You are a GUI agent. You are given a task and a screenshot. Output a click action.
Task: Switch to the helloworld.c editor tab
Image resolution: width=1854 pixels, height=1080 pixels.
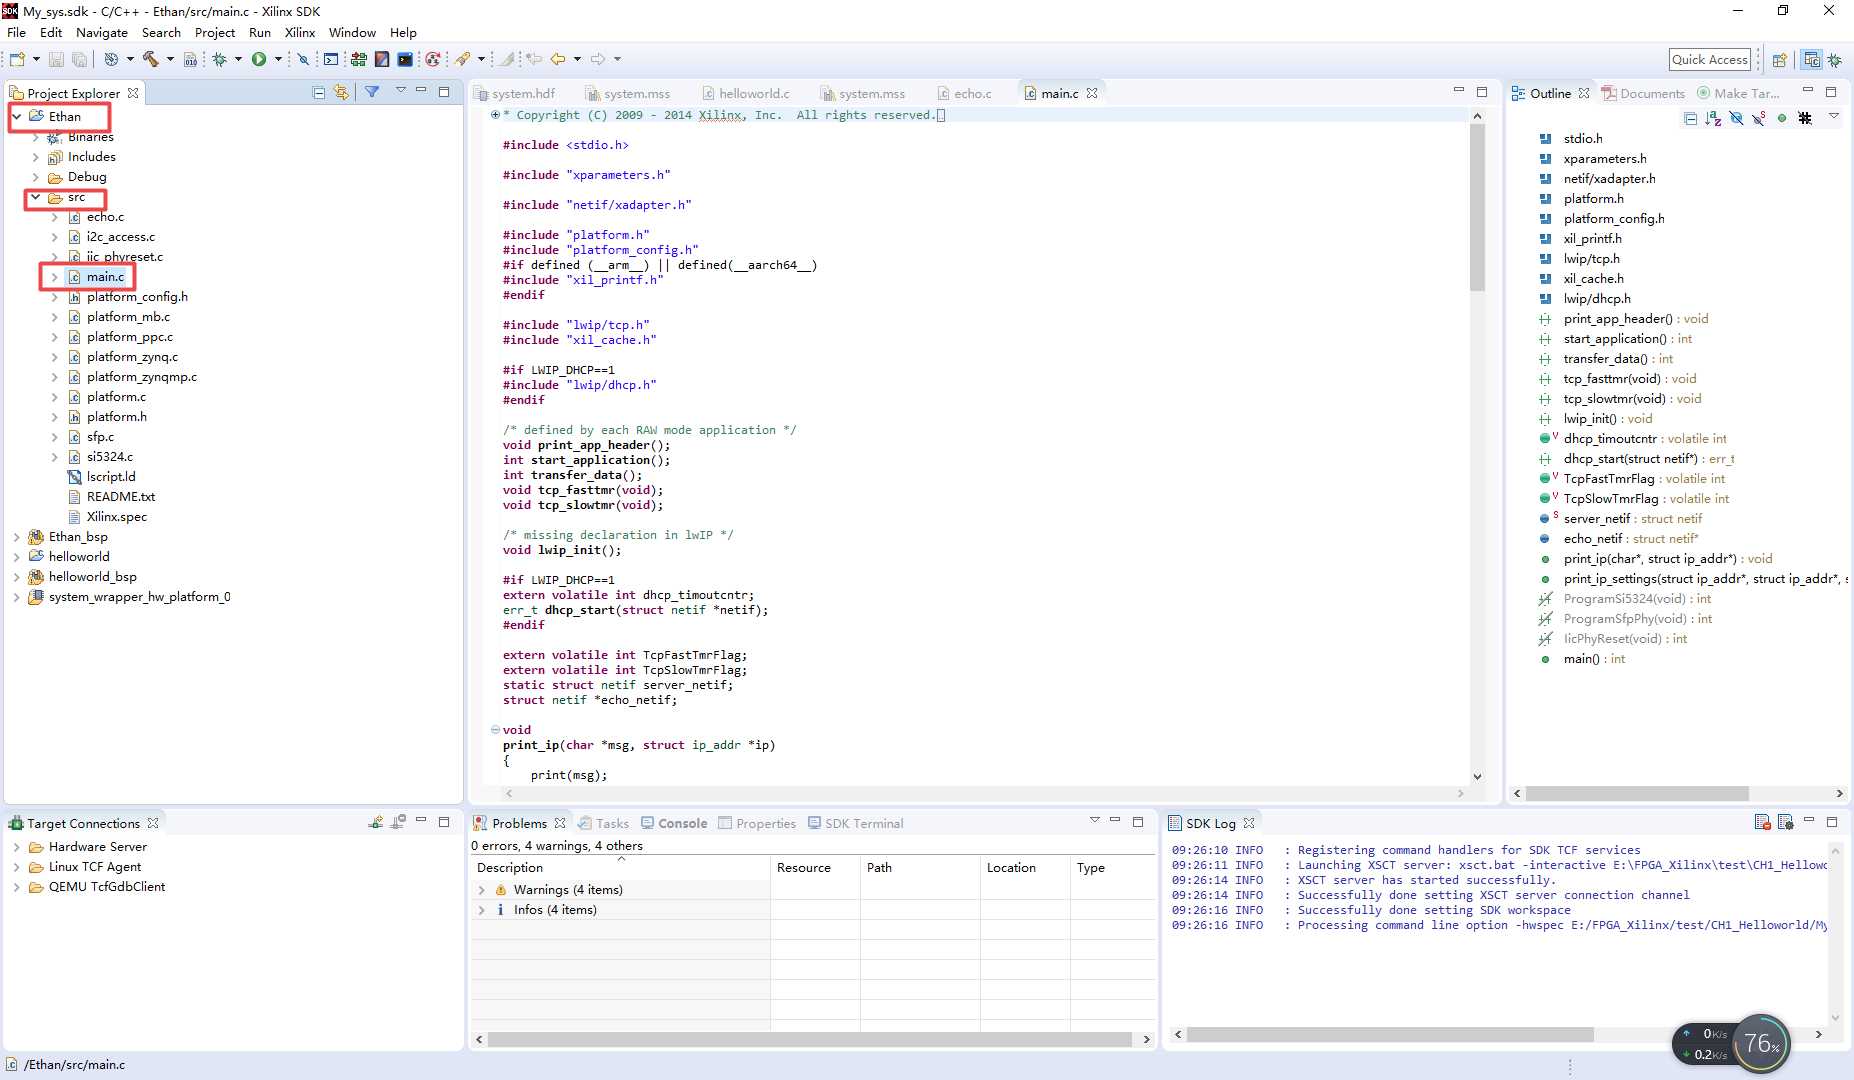pos(745,93)
